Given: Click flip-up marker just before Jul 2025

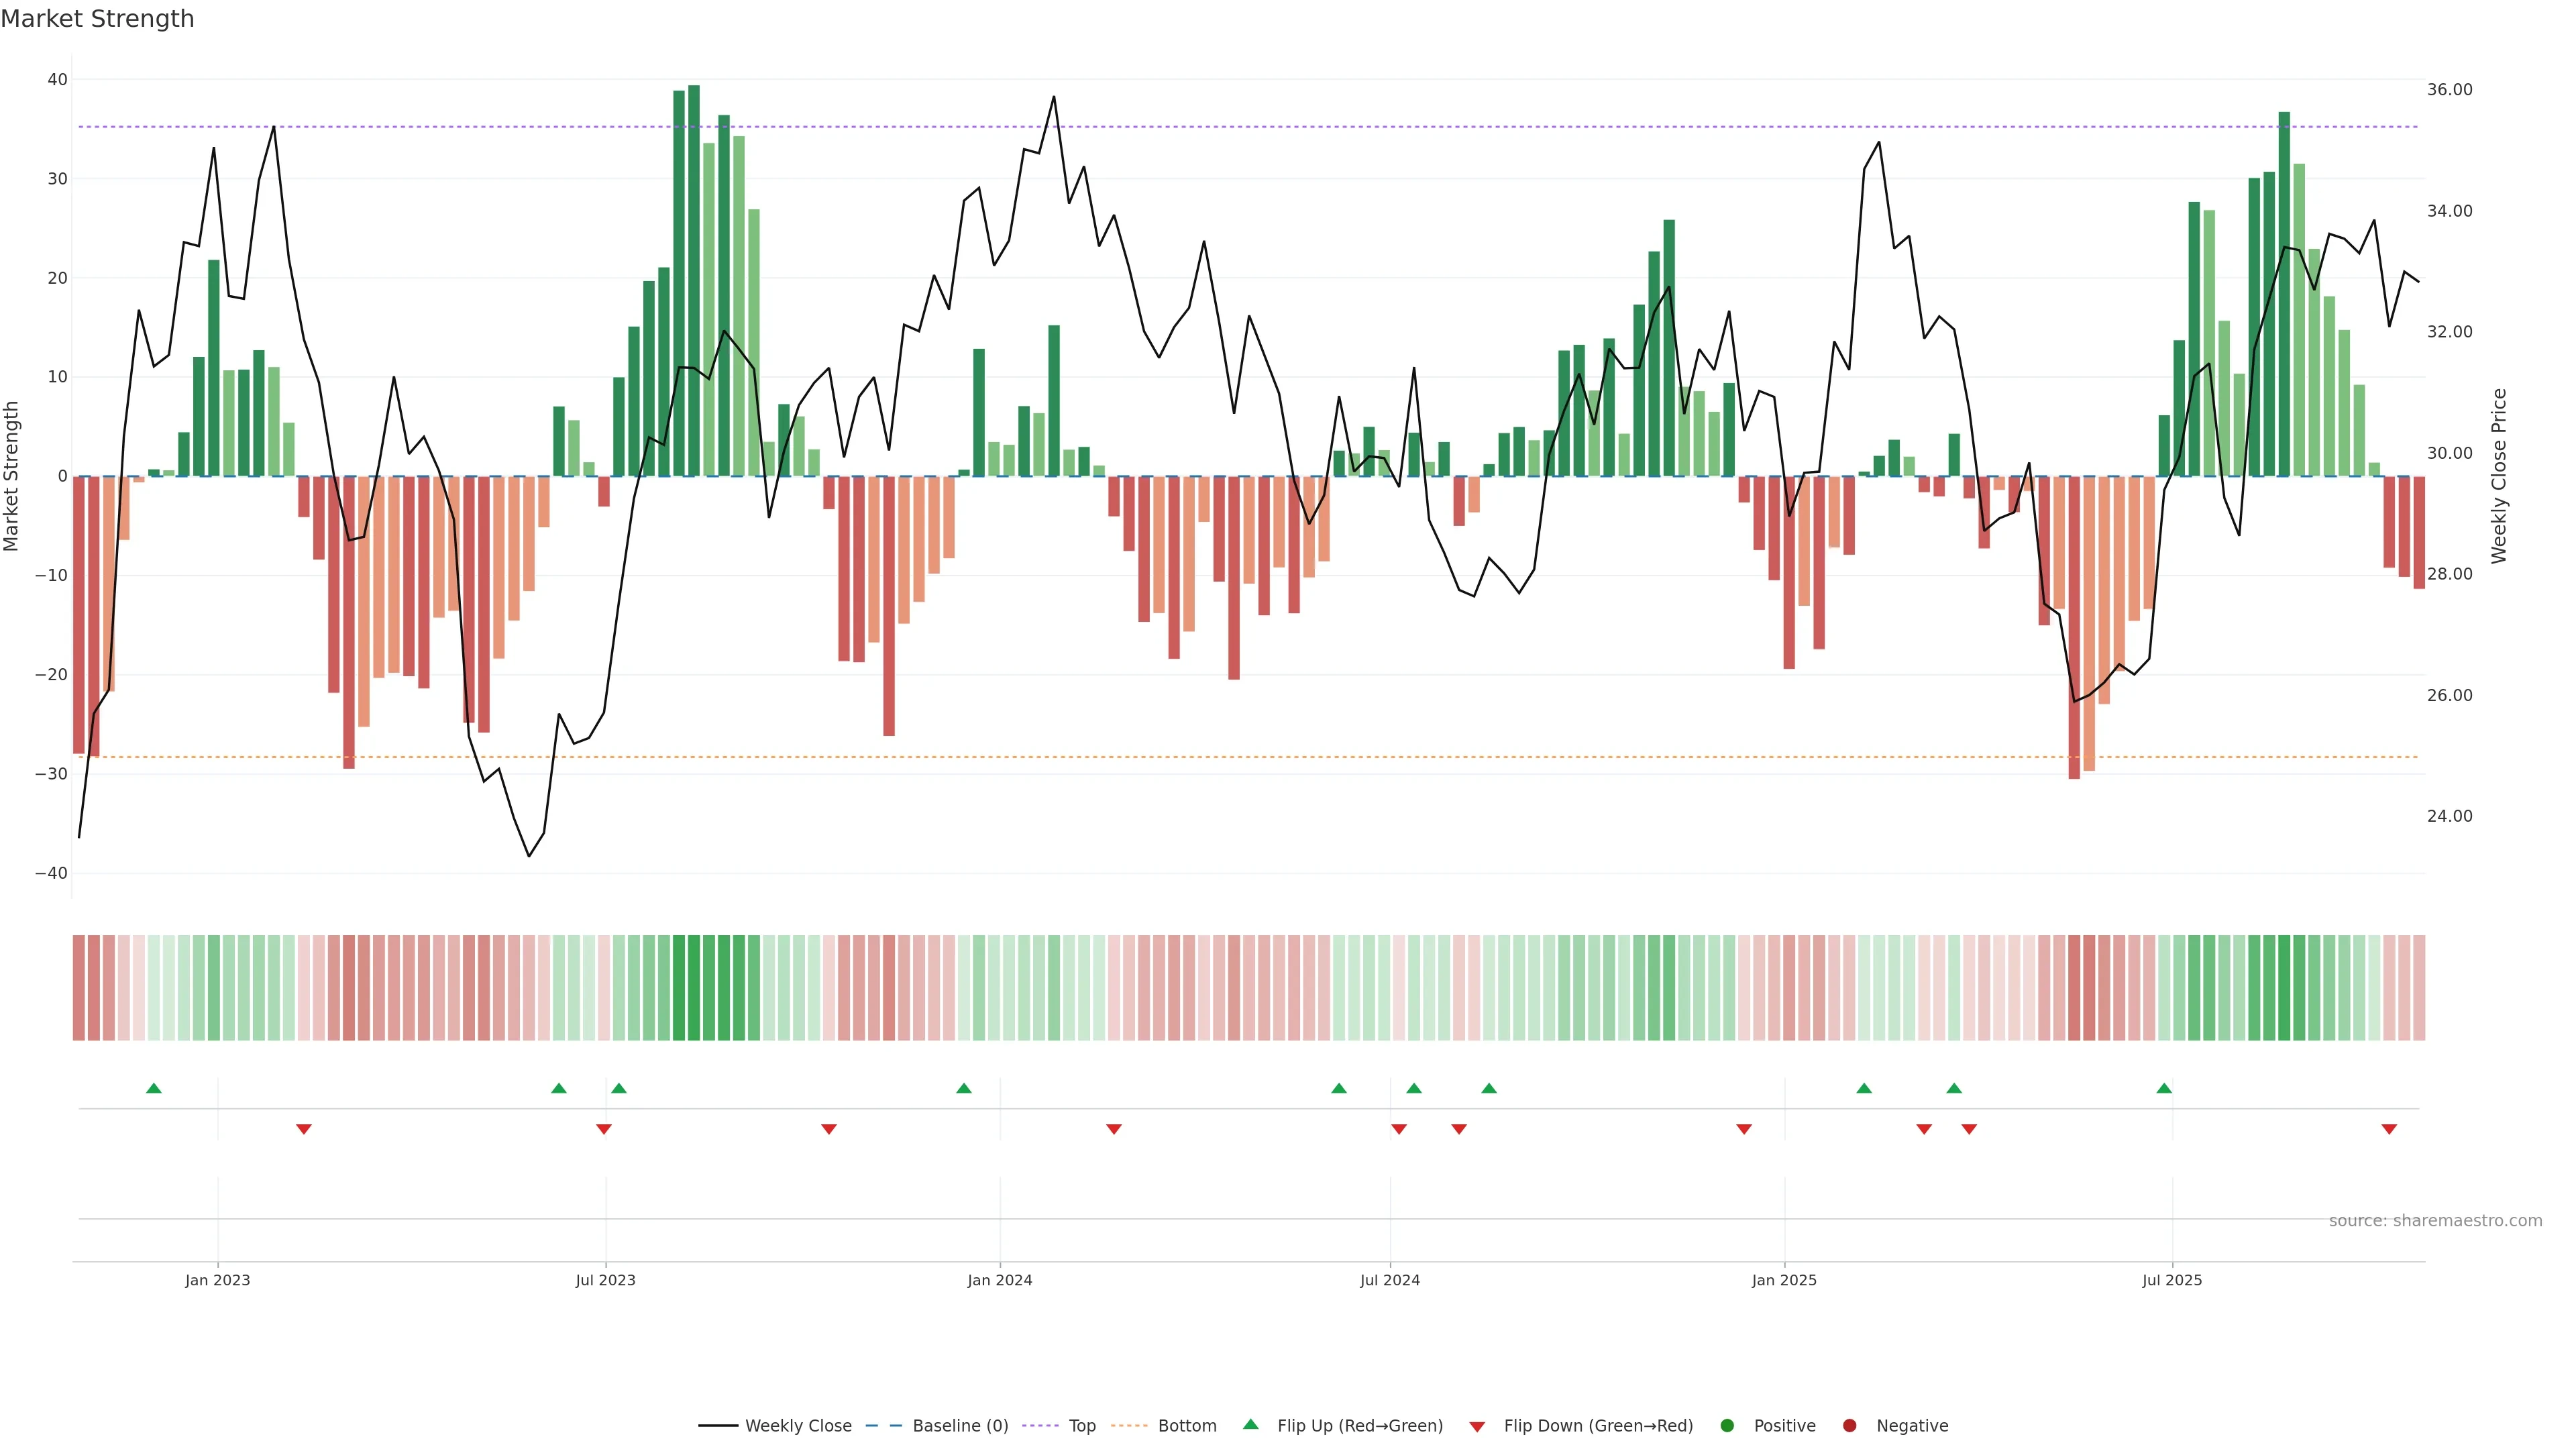Looking at the screenshot, I should click(x=2164, y=1088).
